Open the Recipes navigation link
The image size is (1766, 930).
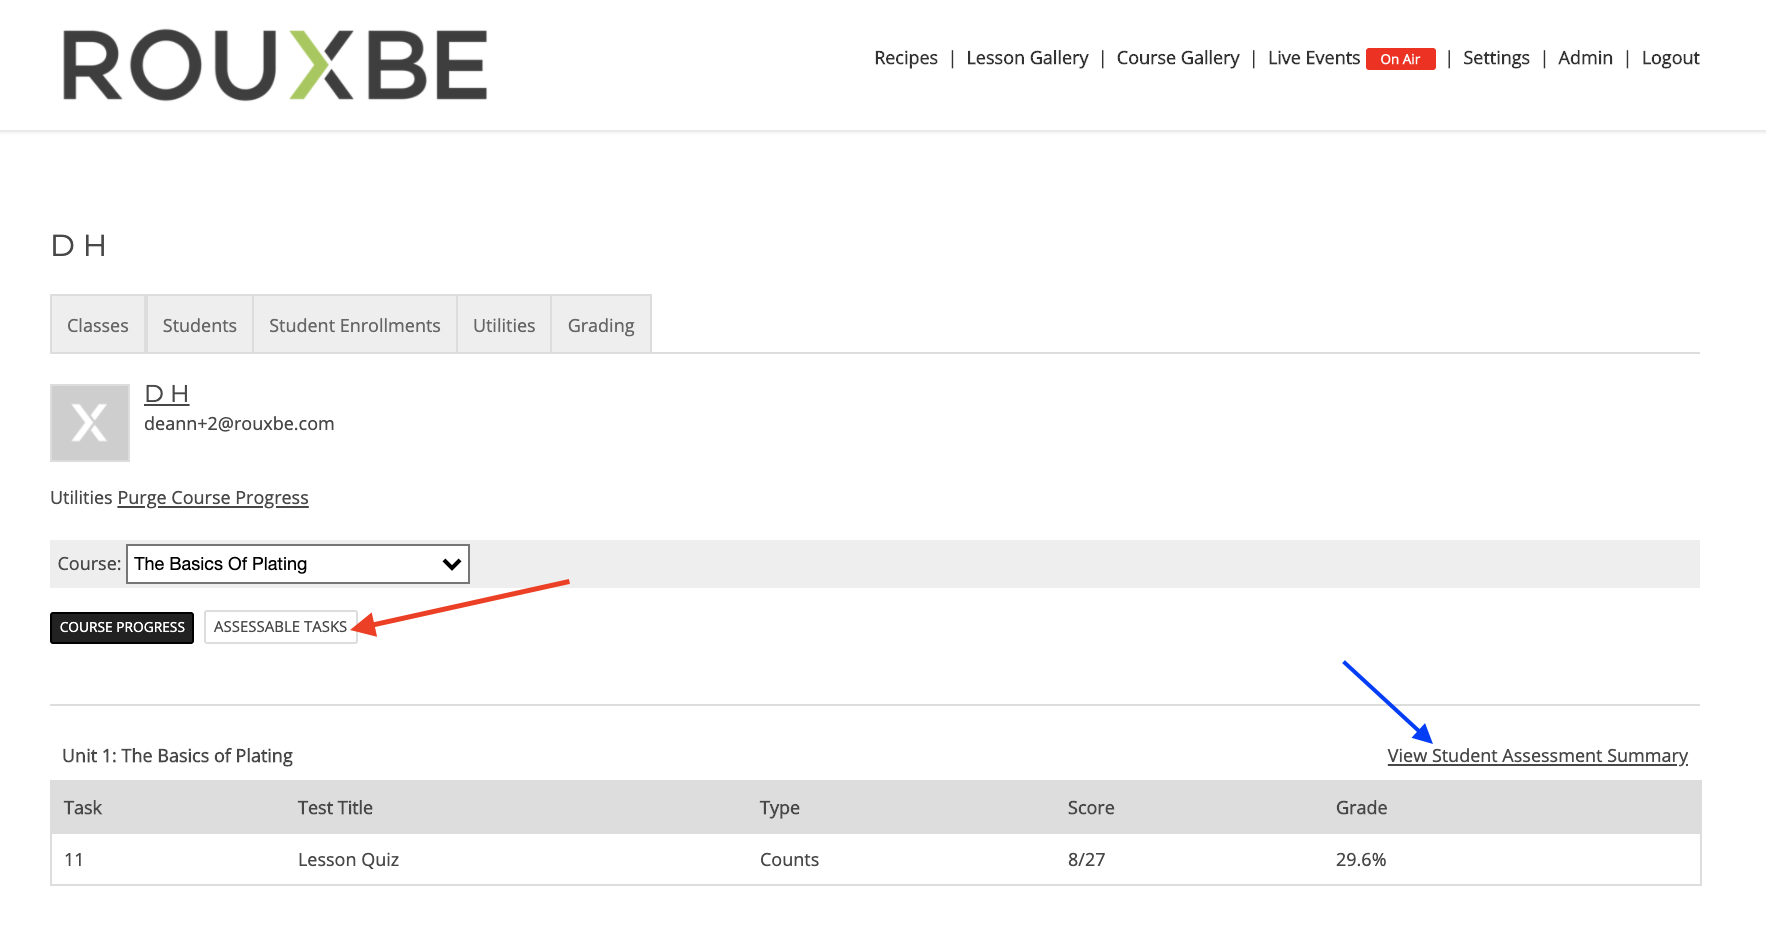click(x=906, y=58)
